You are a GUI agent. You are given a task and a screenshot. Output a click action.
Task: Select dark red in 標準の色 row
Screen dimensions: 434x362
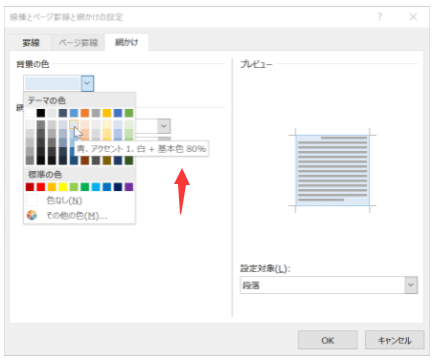(30, 187)
